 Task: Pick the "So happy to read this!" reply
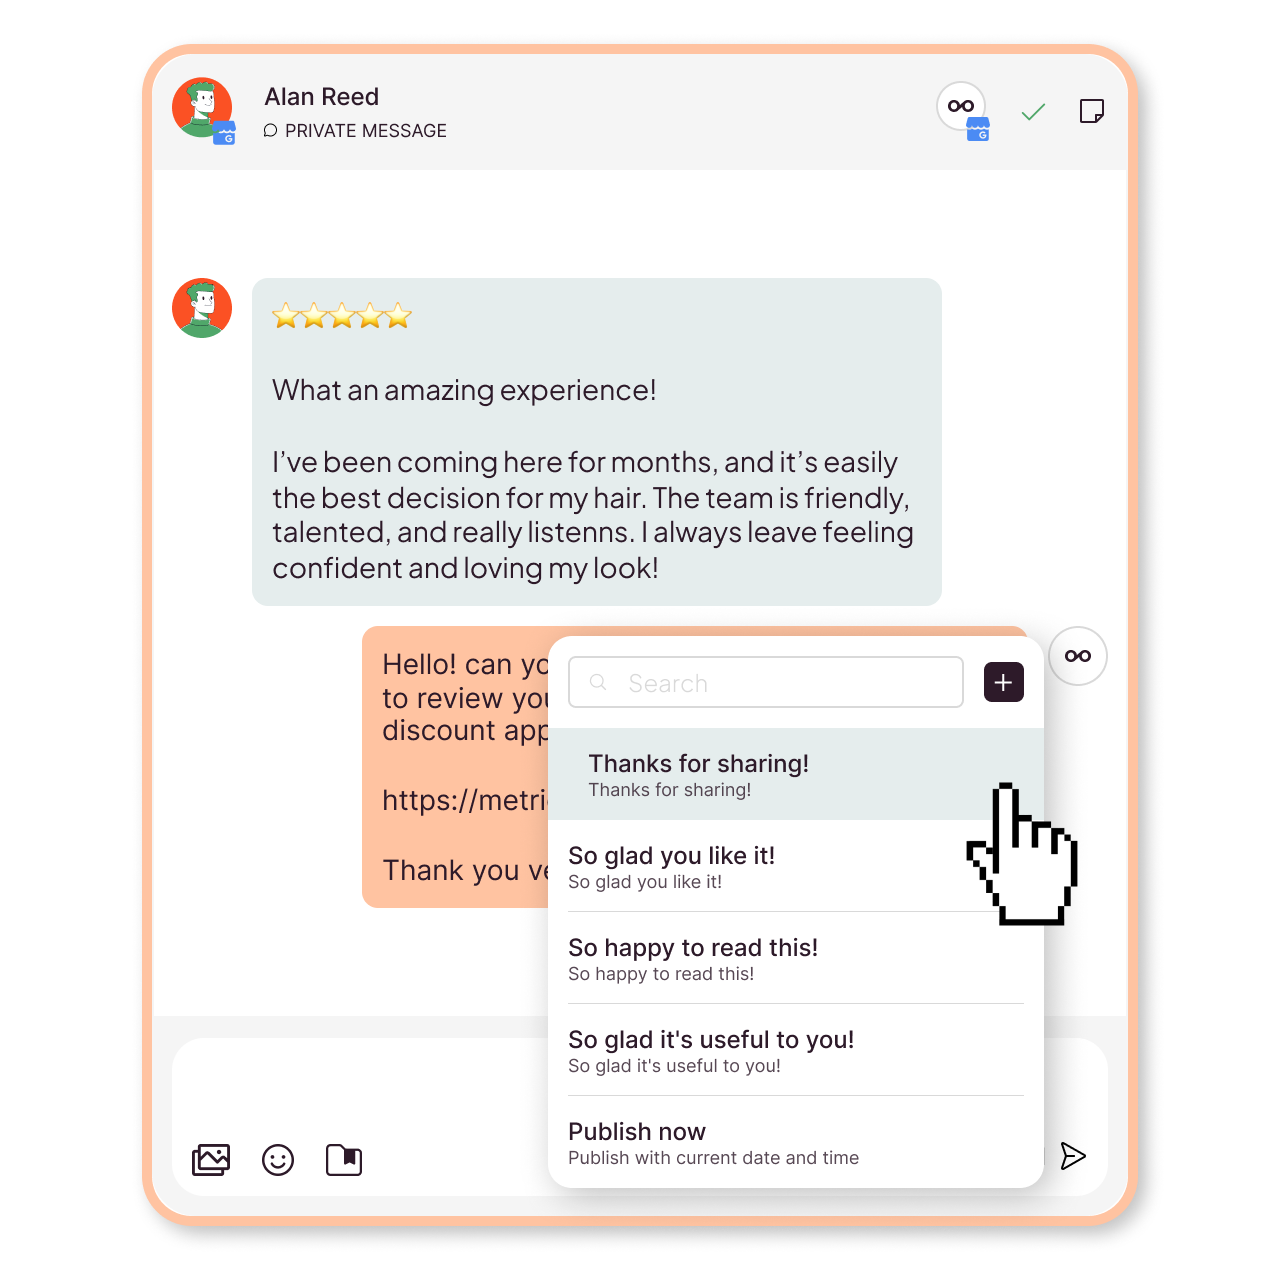[796, 959]
